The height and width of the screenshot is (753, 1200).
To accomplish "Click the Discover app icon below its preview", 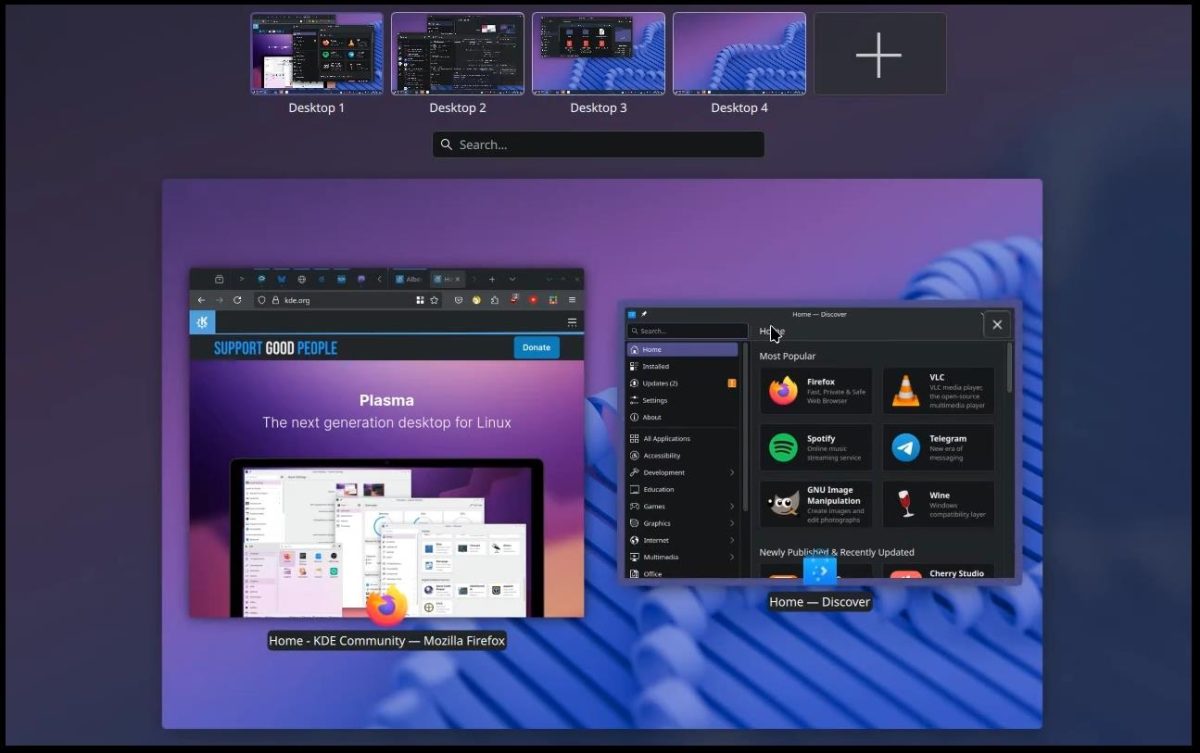I will point(819,571).
